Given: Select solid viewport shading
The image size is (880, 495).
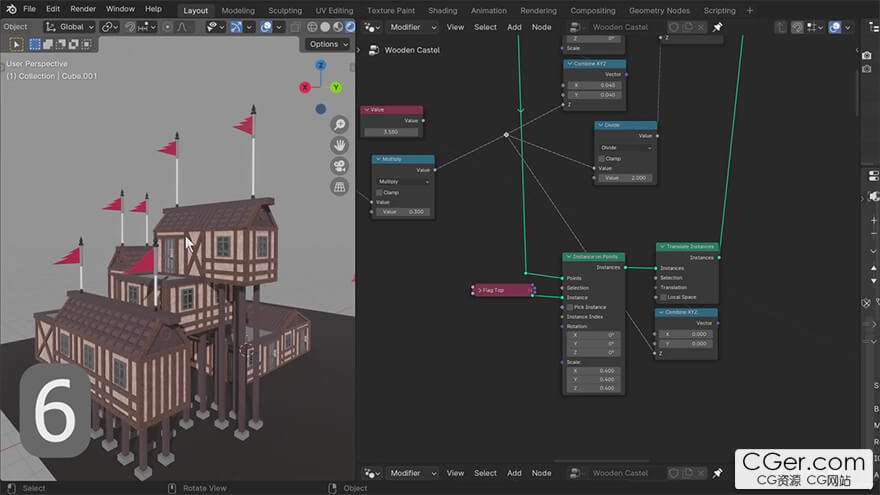Looking at the screenshot, I should click(x=325, y=27).
